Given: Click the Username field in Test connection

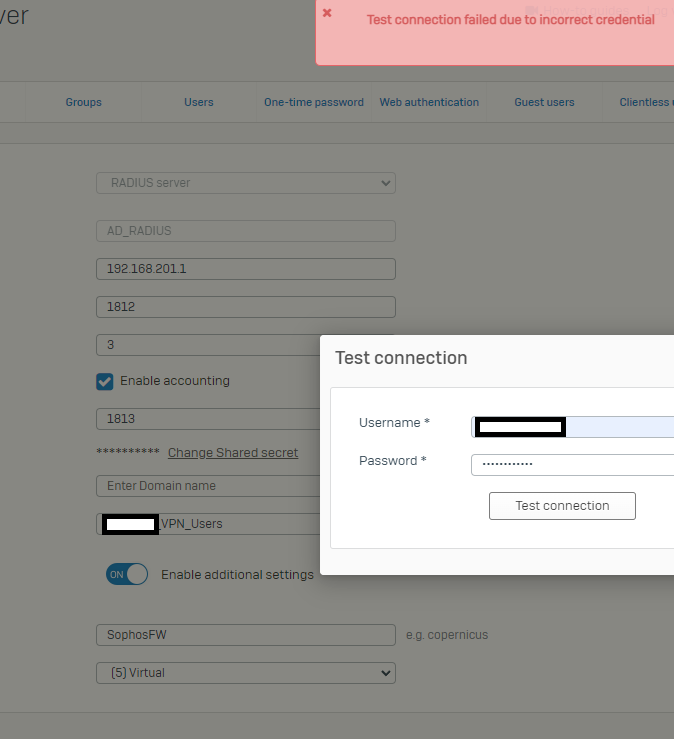Looking at the screenshot, I should (572, 427).
